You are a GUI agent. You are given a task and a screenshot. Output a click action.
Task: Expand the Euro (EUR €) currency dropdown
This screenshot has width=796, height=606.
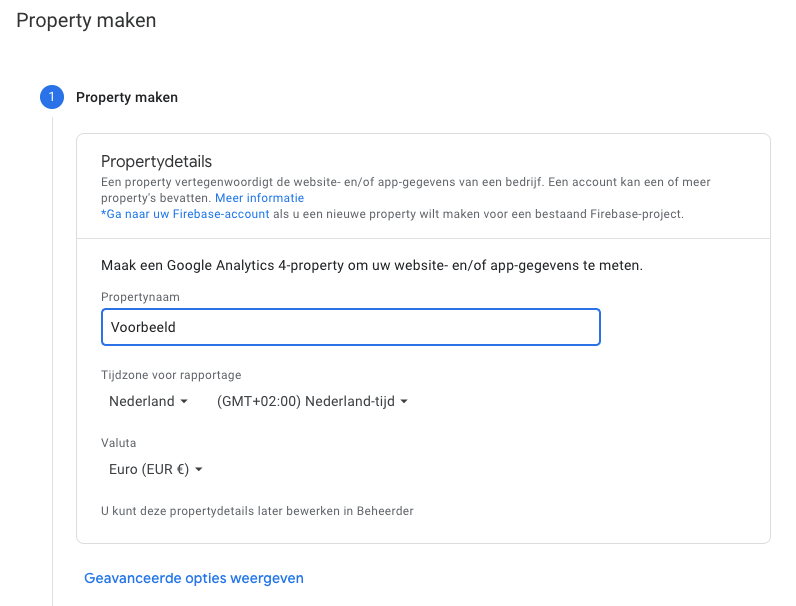tap(155, 469)
